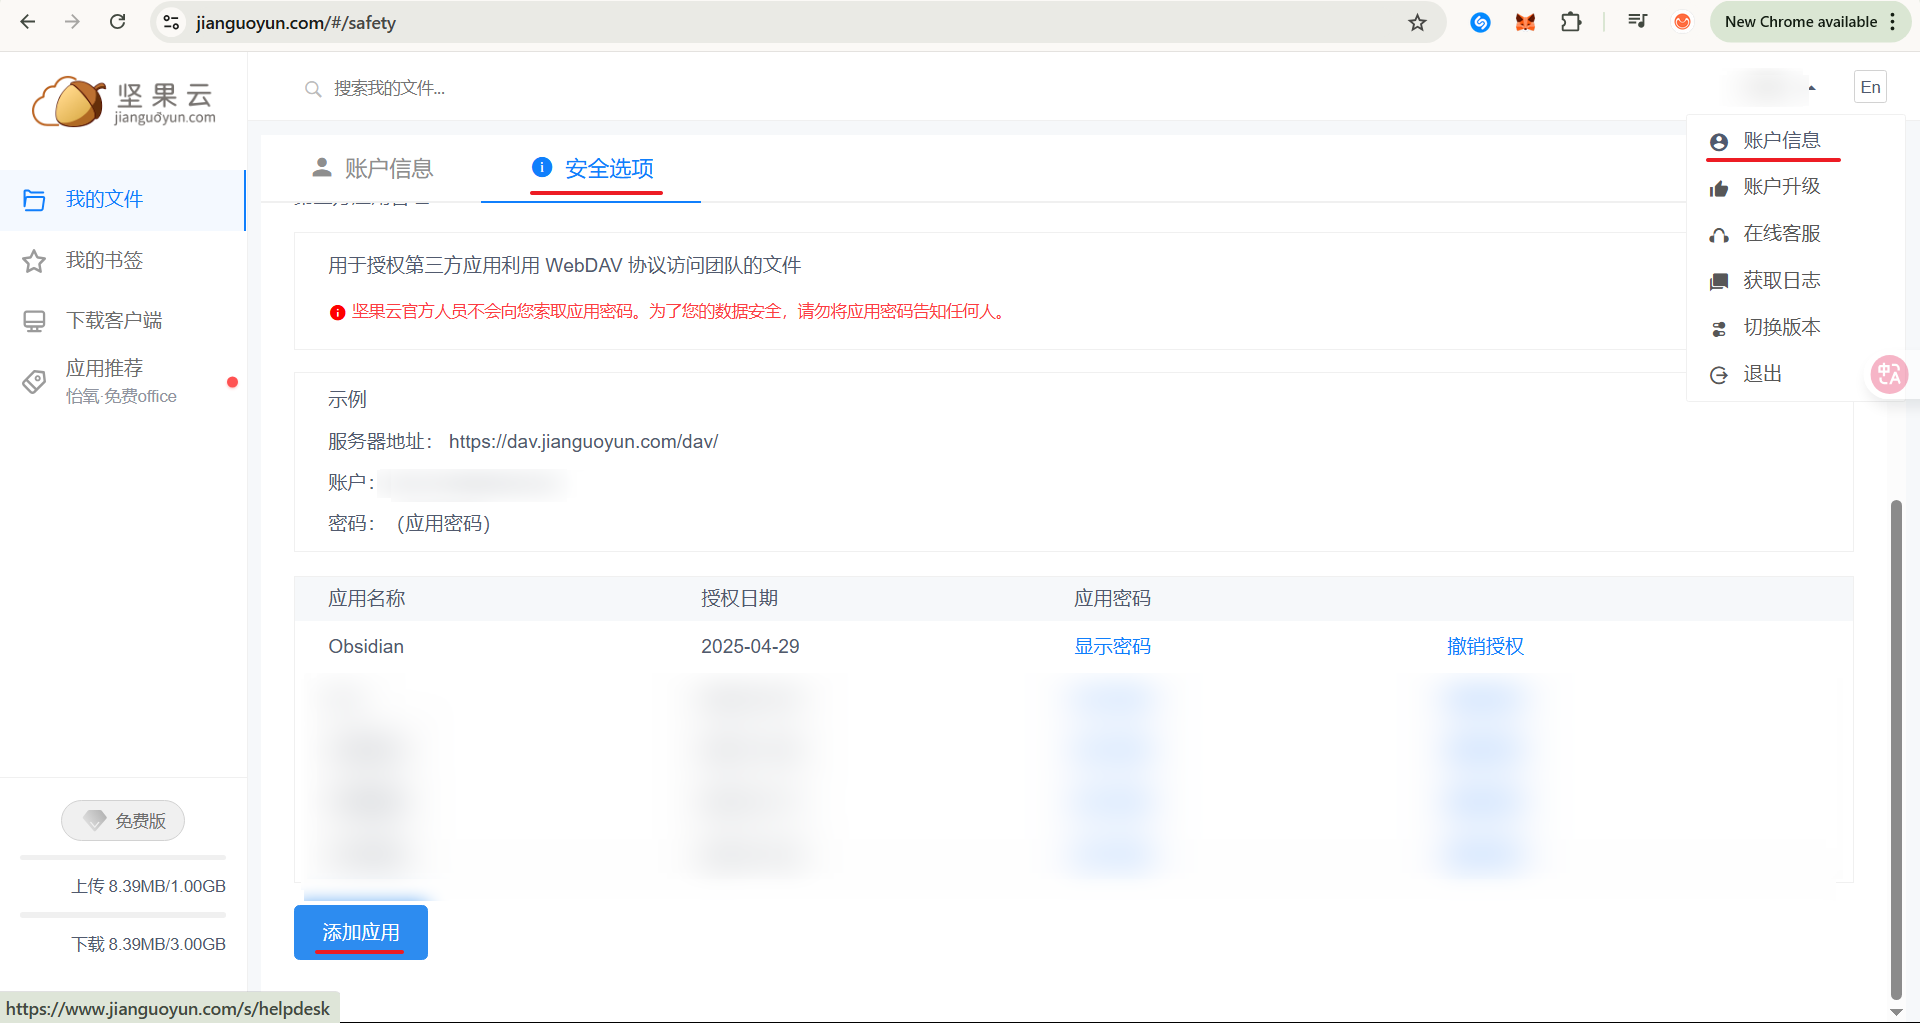Switch to 账户信息 tab
Image resolution: width=1920 pixels, height=1023 pixels.
click(373, 169)
